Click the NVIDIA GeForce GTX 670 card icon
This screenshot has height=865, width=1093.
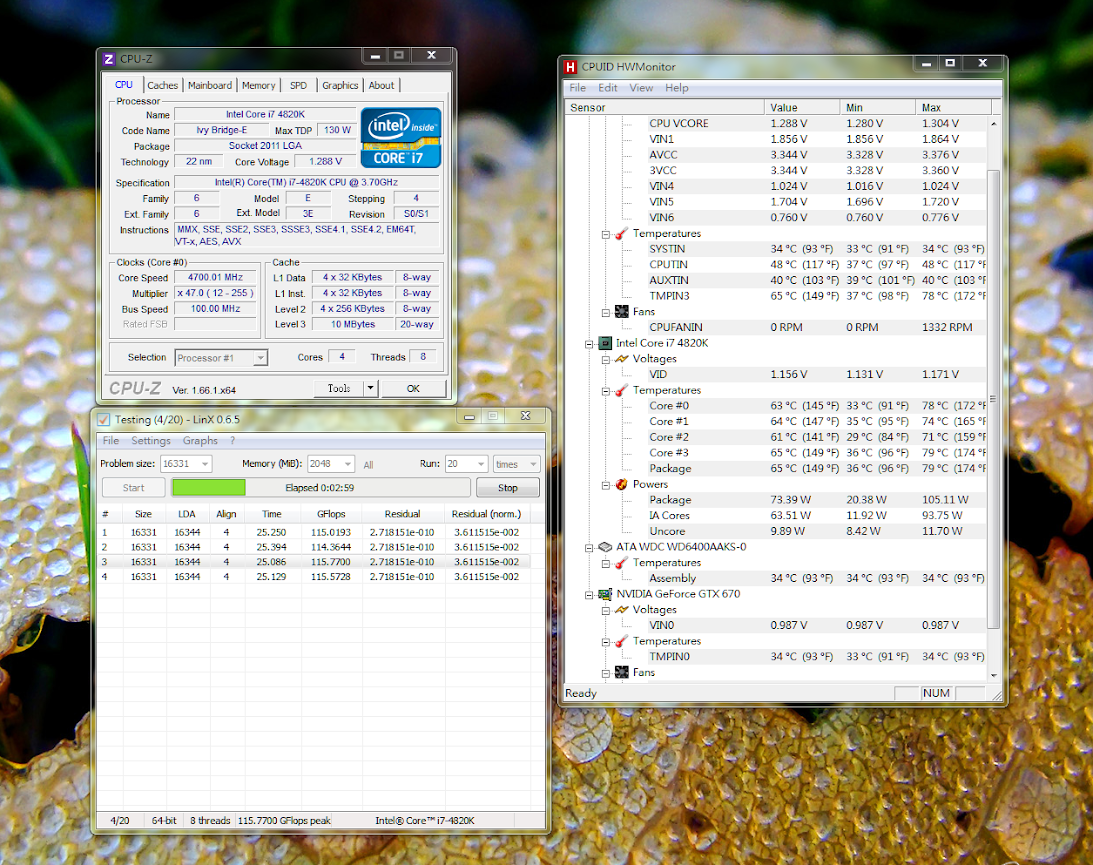[605, 594]
